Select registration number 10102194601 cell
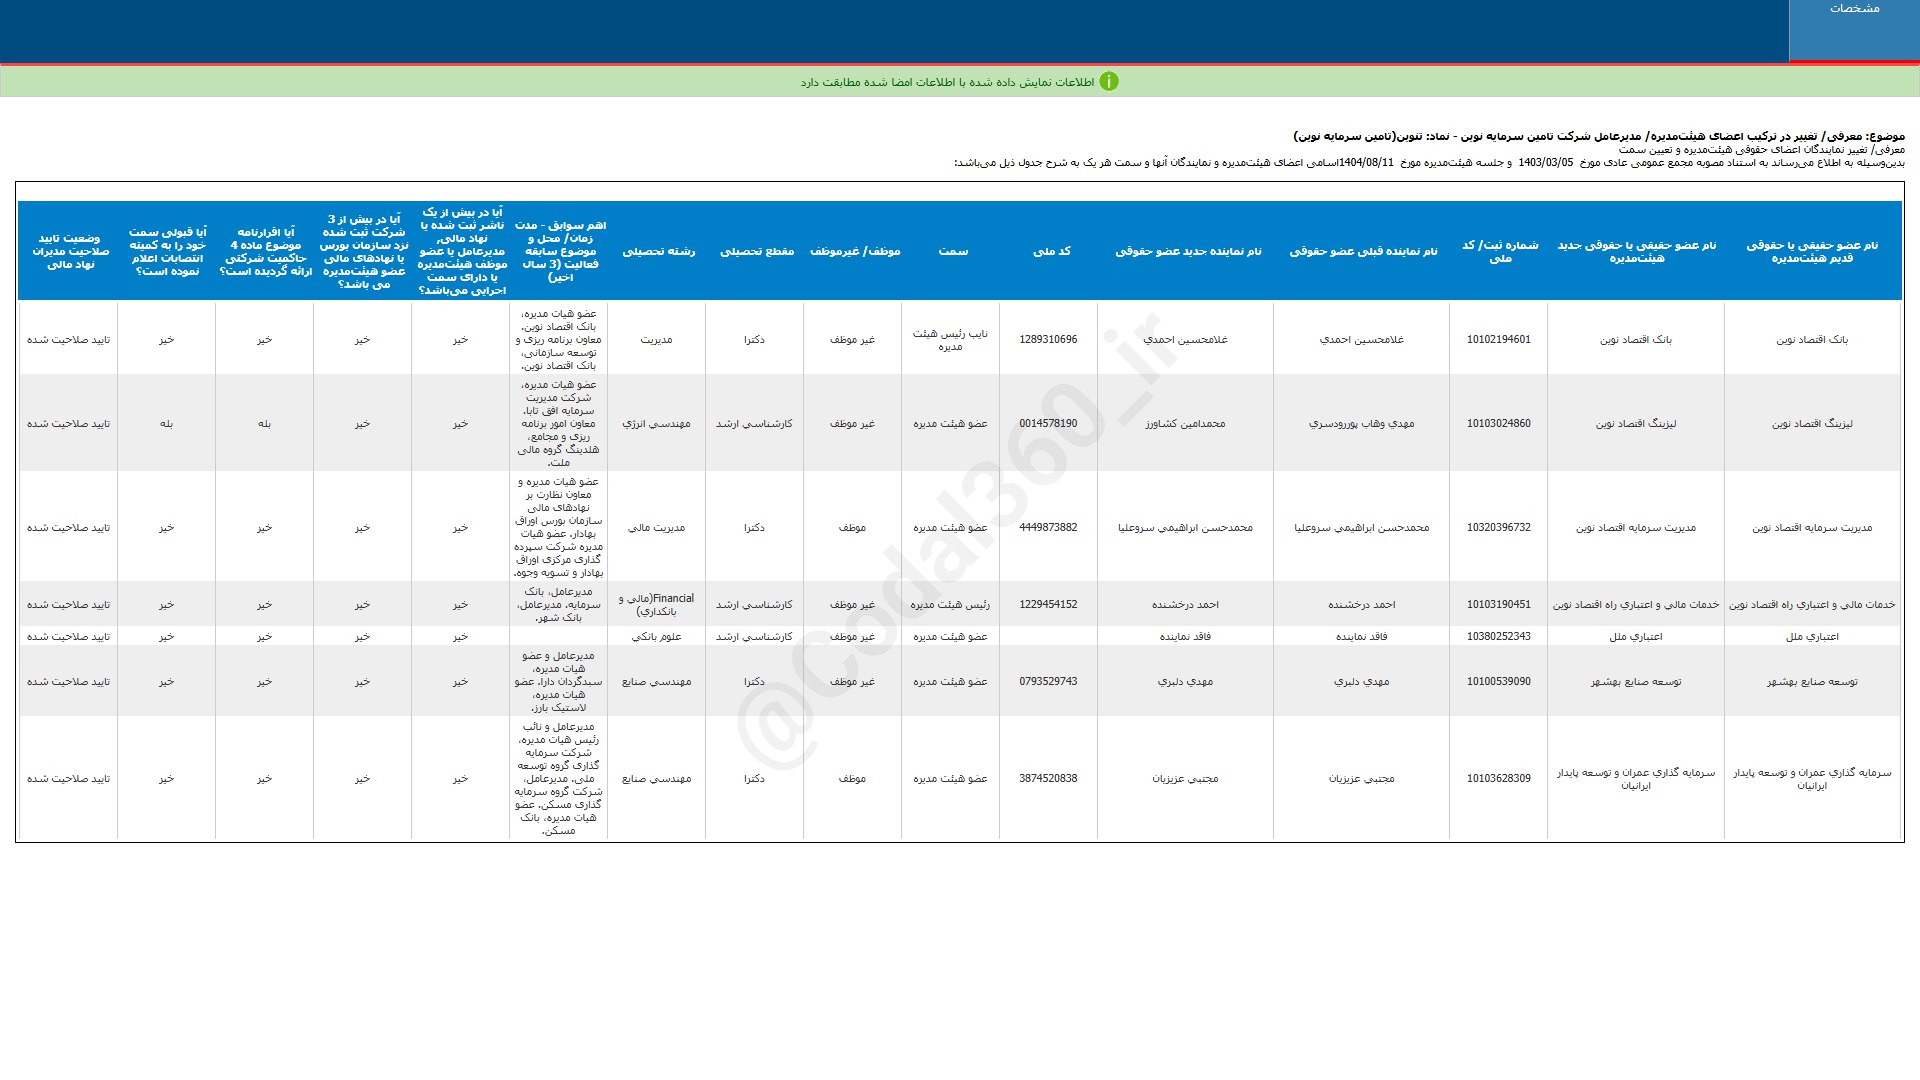This screenshot has height=1080, width=1920. coord(1498,340)
